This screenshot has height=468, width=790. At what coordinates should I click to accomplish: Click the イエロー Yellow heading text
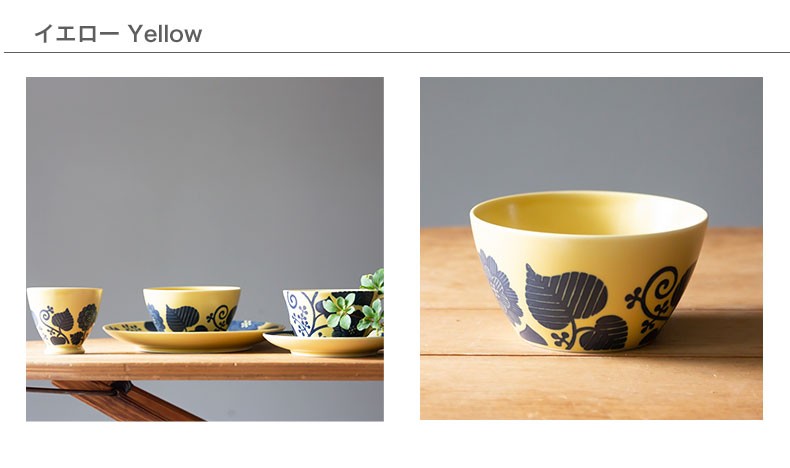(x=118, y=34)
